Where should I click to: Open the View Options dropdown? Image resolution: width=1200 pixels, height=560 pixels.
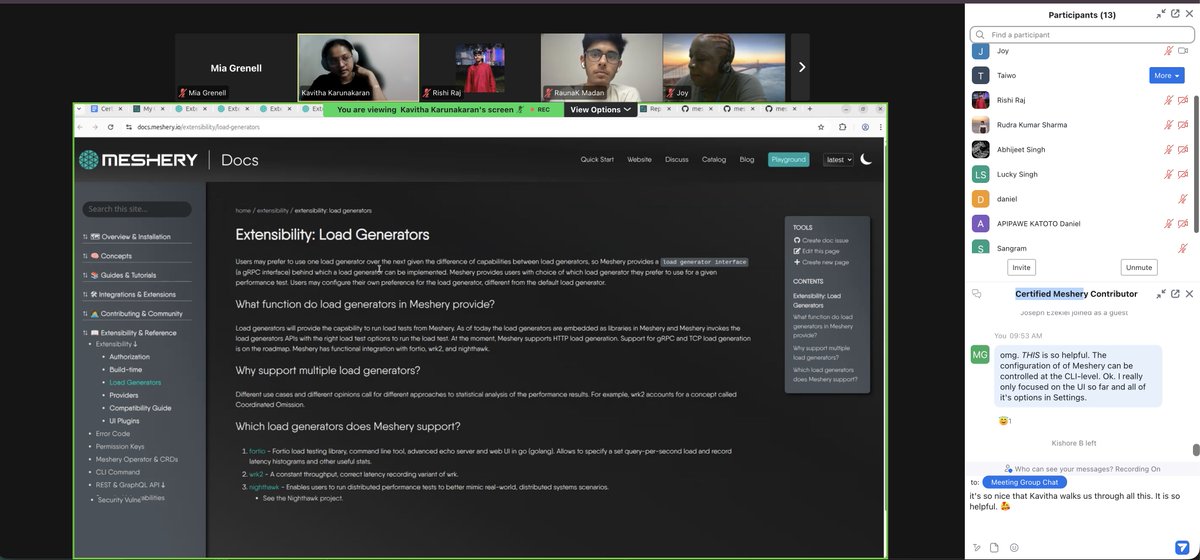click(600, 110)
